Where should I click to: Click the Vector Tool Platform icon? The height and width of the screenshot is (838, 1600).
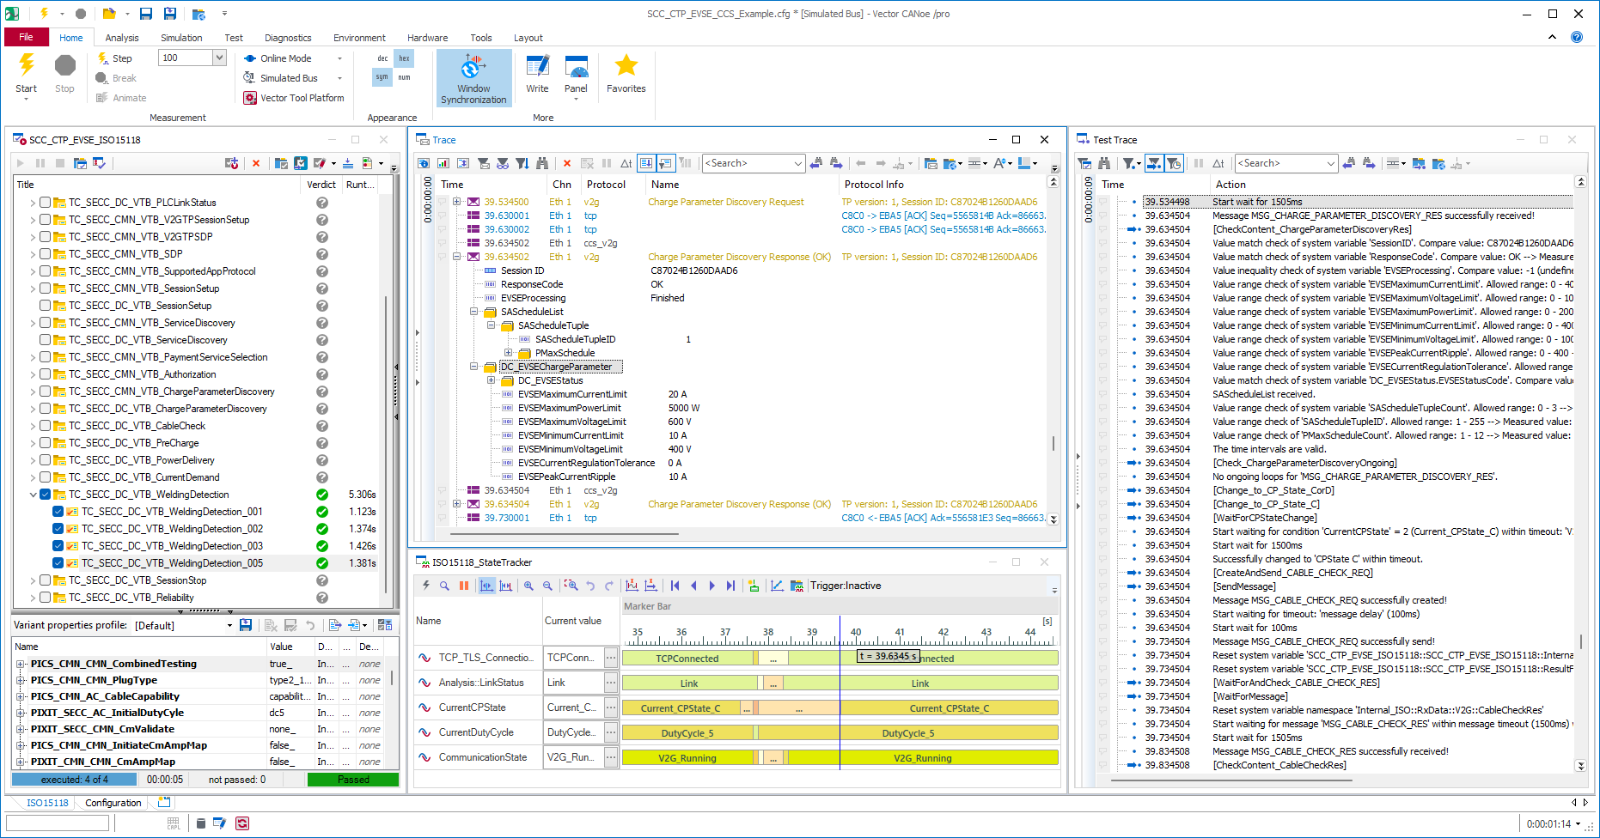coord(250,98)
